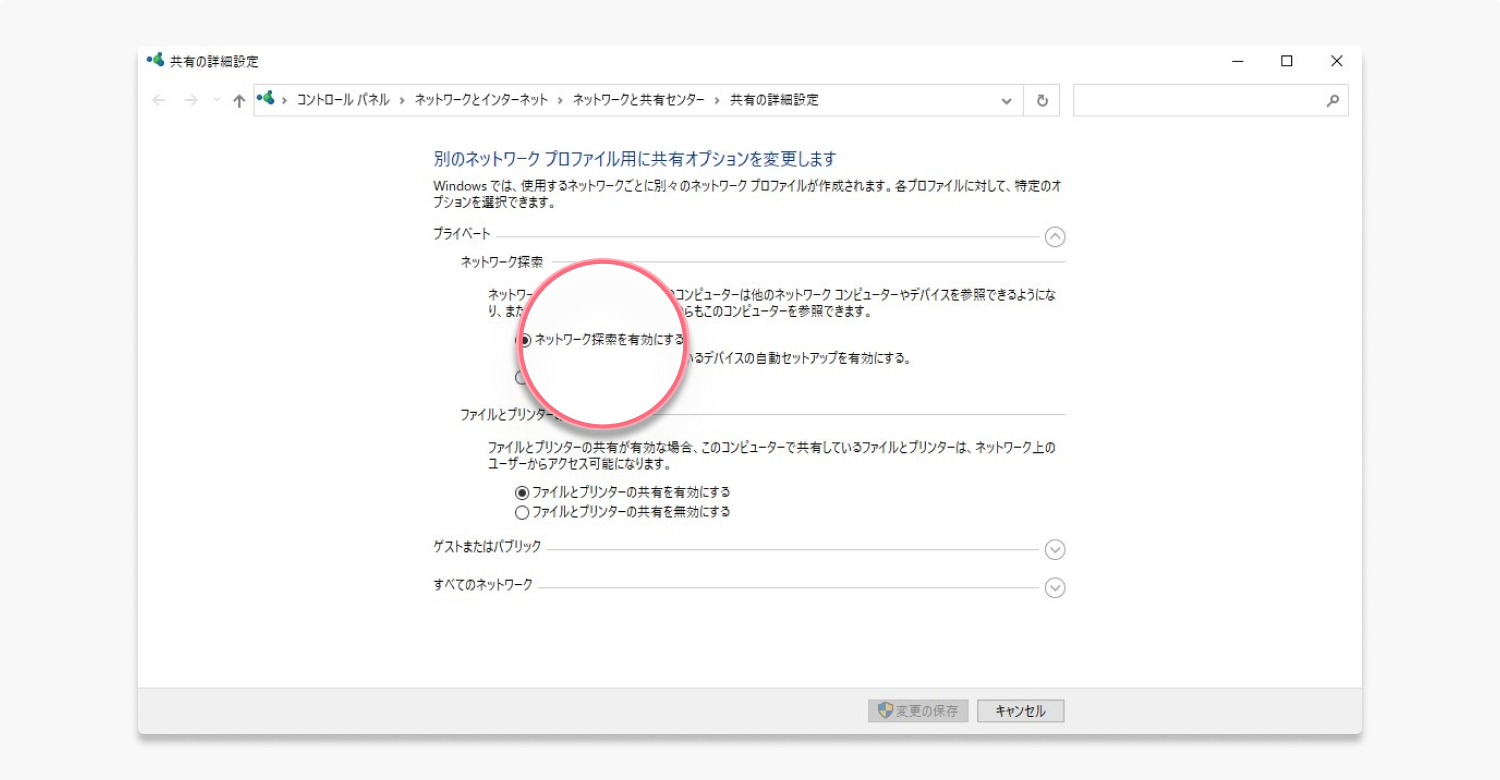Close the 共有の詳細設定 window
This screenshot has width=1500, height=780.
point(1337,61)
